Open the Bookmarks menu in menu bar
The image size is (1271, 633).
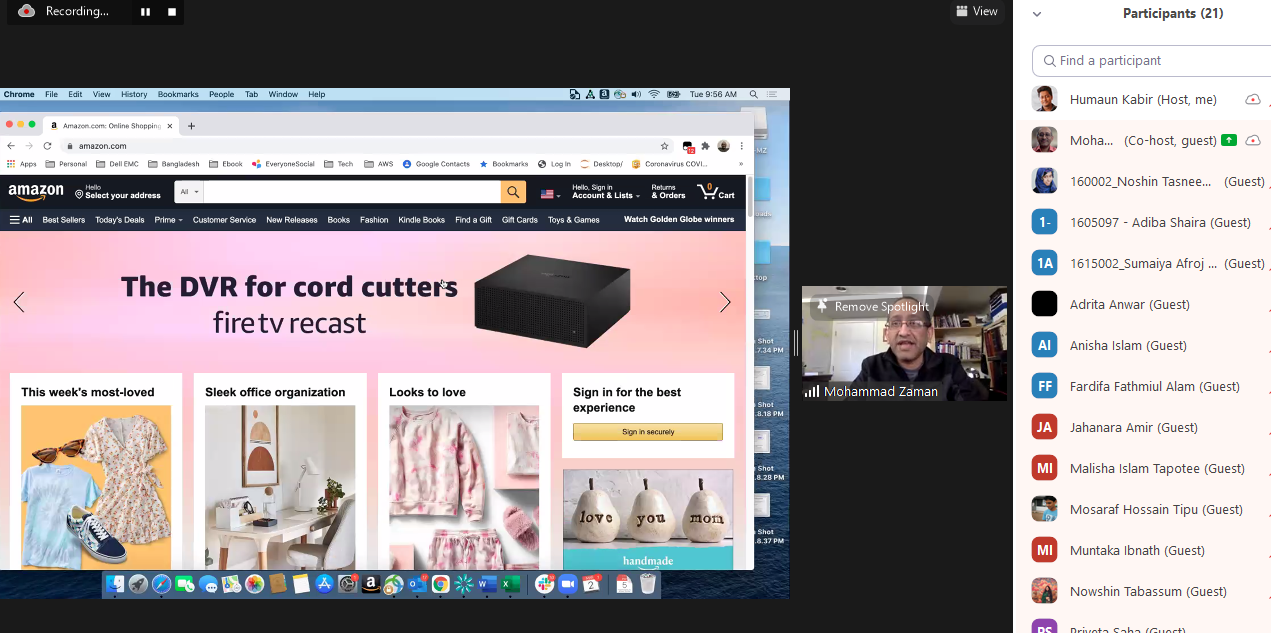(x=178, y=94)
